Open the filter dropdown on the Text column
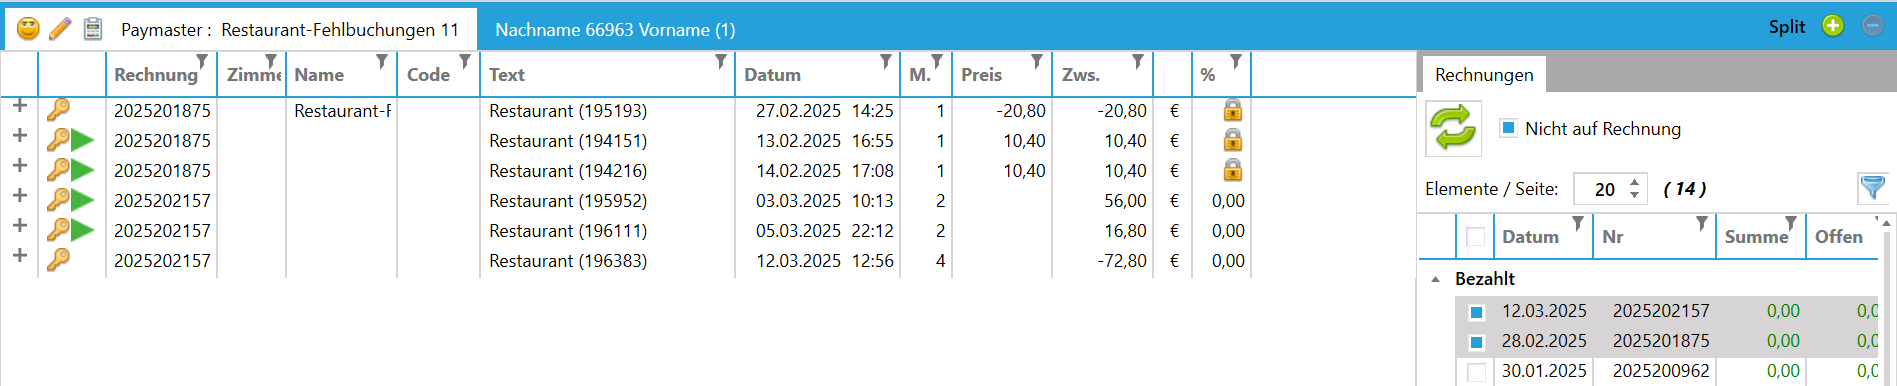1897x386 pixels. tap(721, 62)
